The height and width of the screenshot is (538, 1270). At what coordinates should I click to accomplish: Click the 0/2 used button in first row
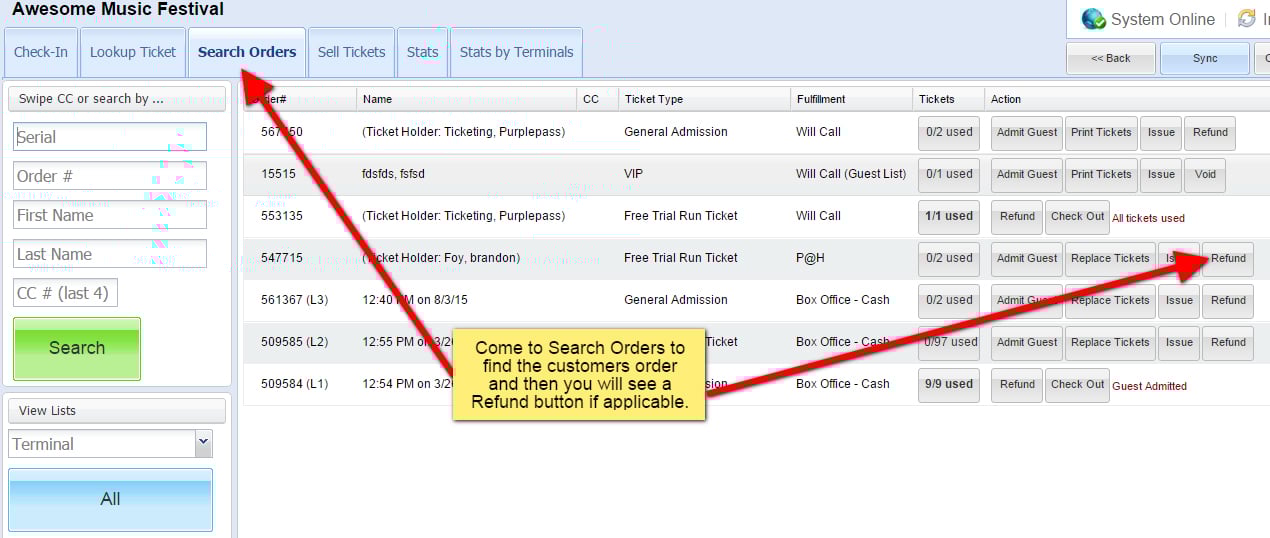pyautogui.click(x=949, y=132)
